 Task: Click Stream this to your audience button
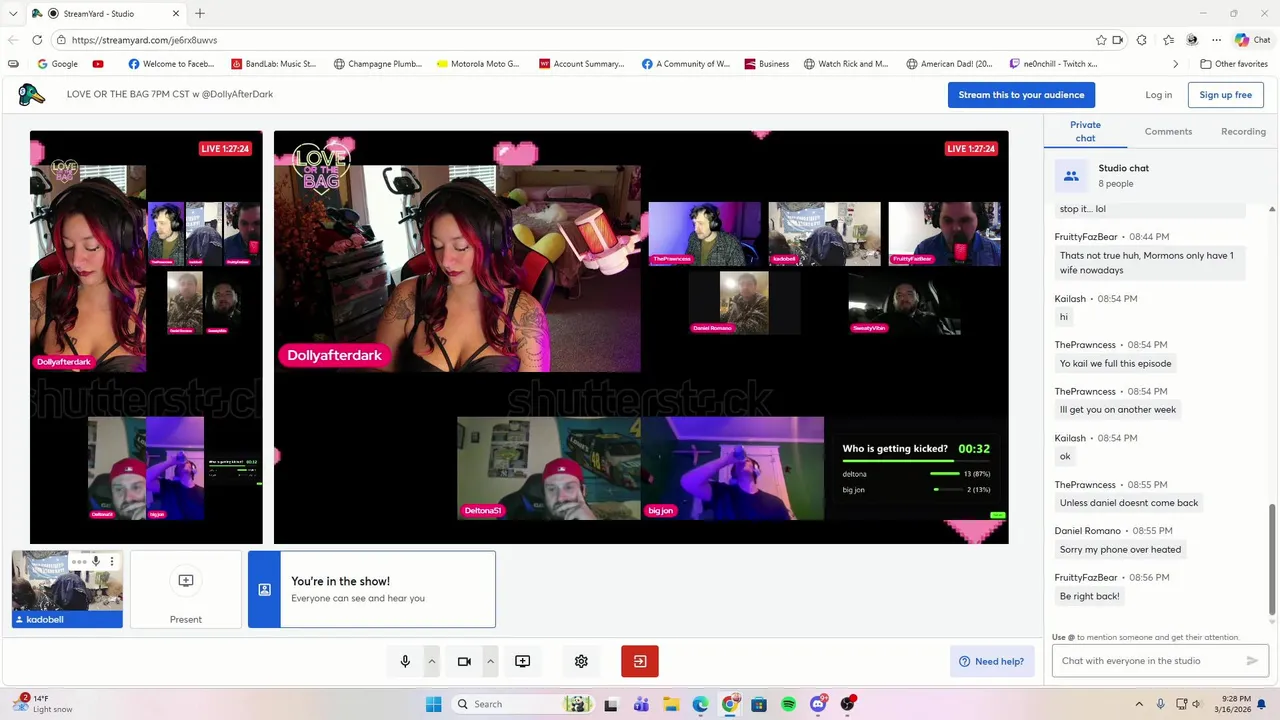tap(1021, 95)
